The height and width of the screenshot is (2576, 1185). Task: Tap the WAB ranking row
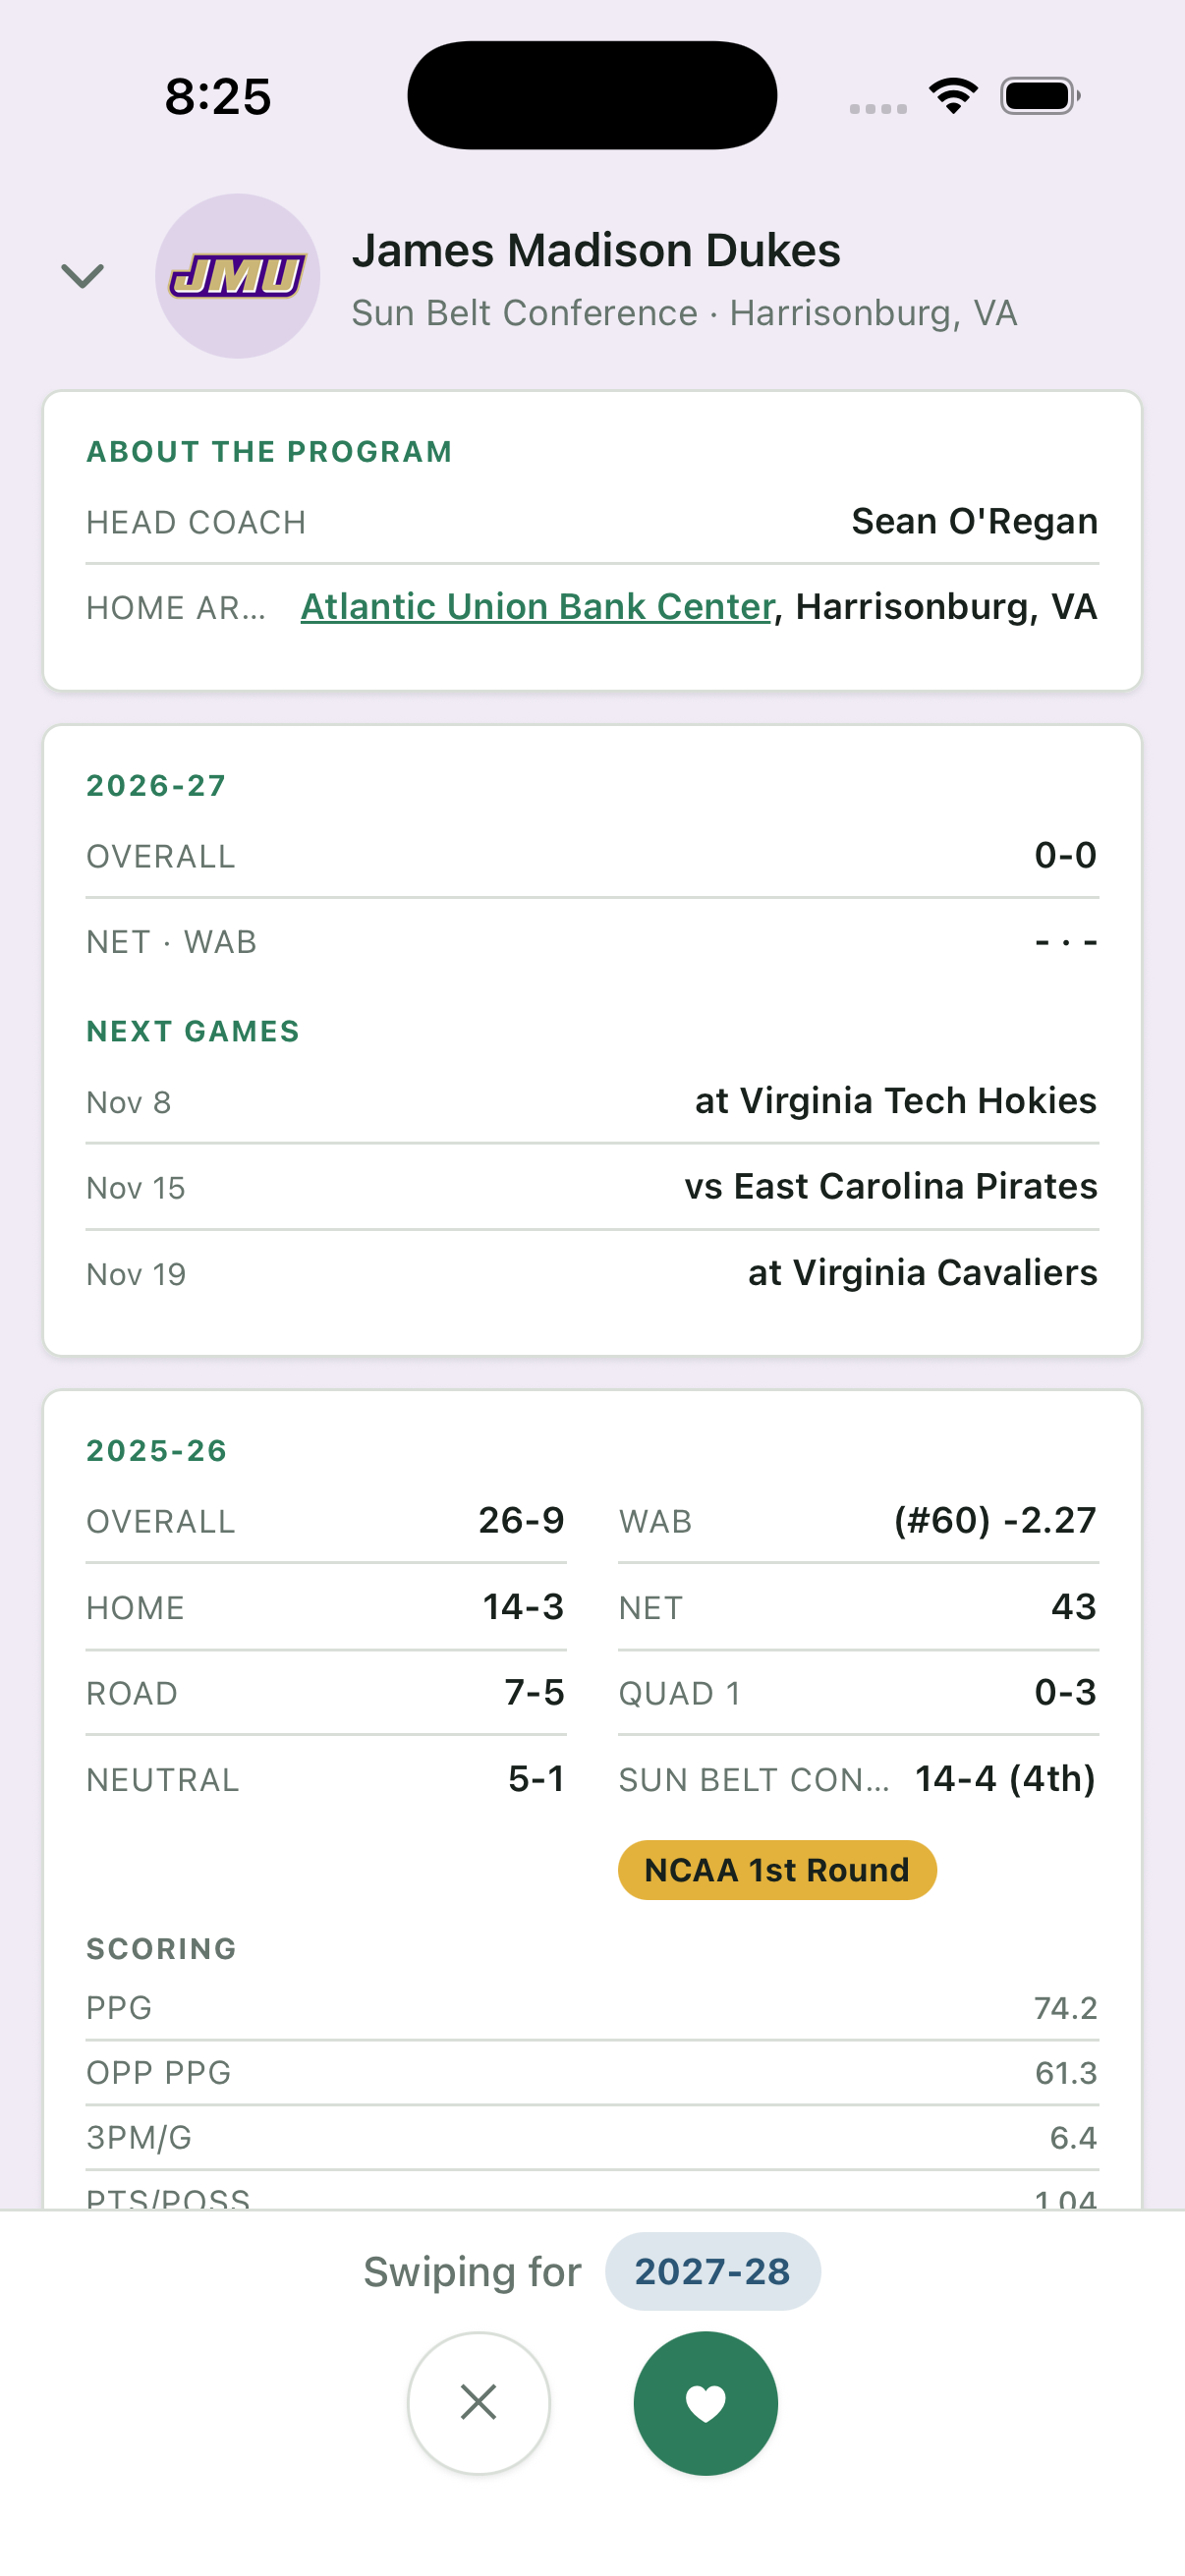tap(858, 1521)
